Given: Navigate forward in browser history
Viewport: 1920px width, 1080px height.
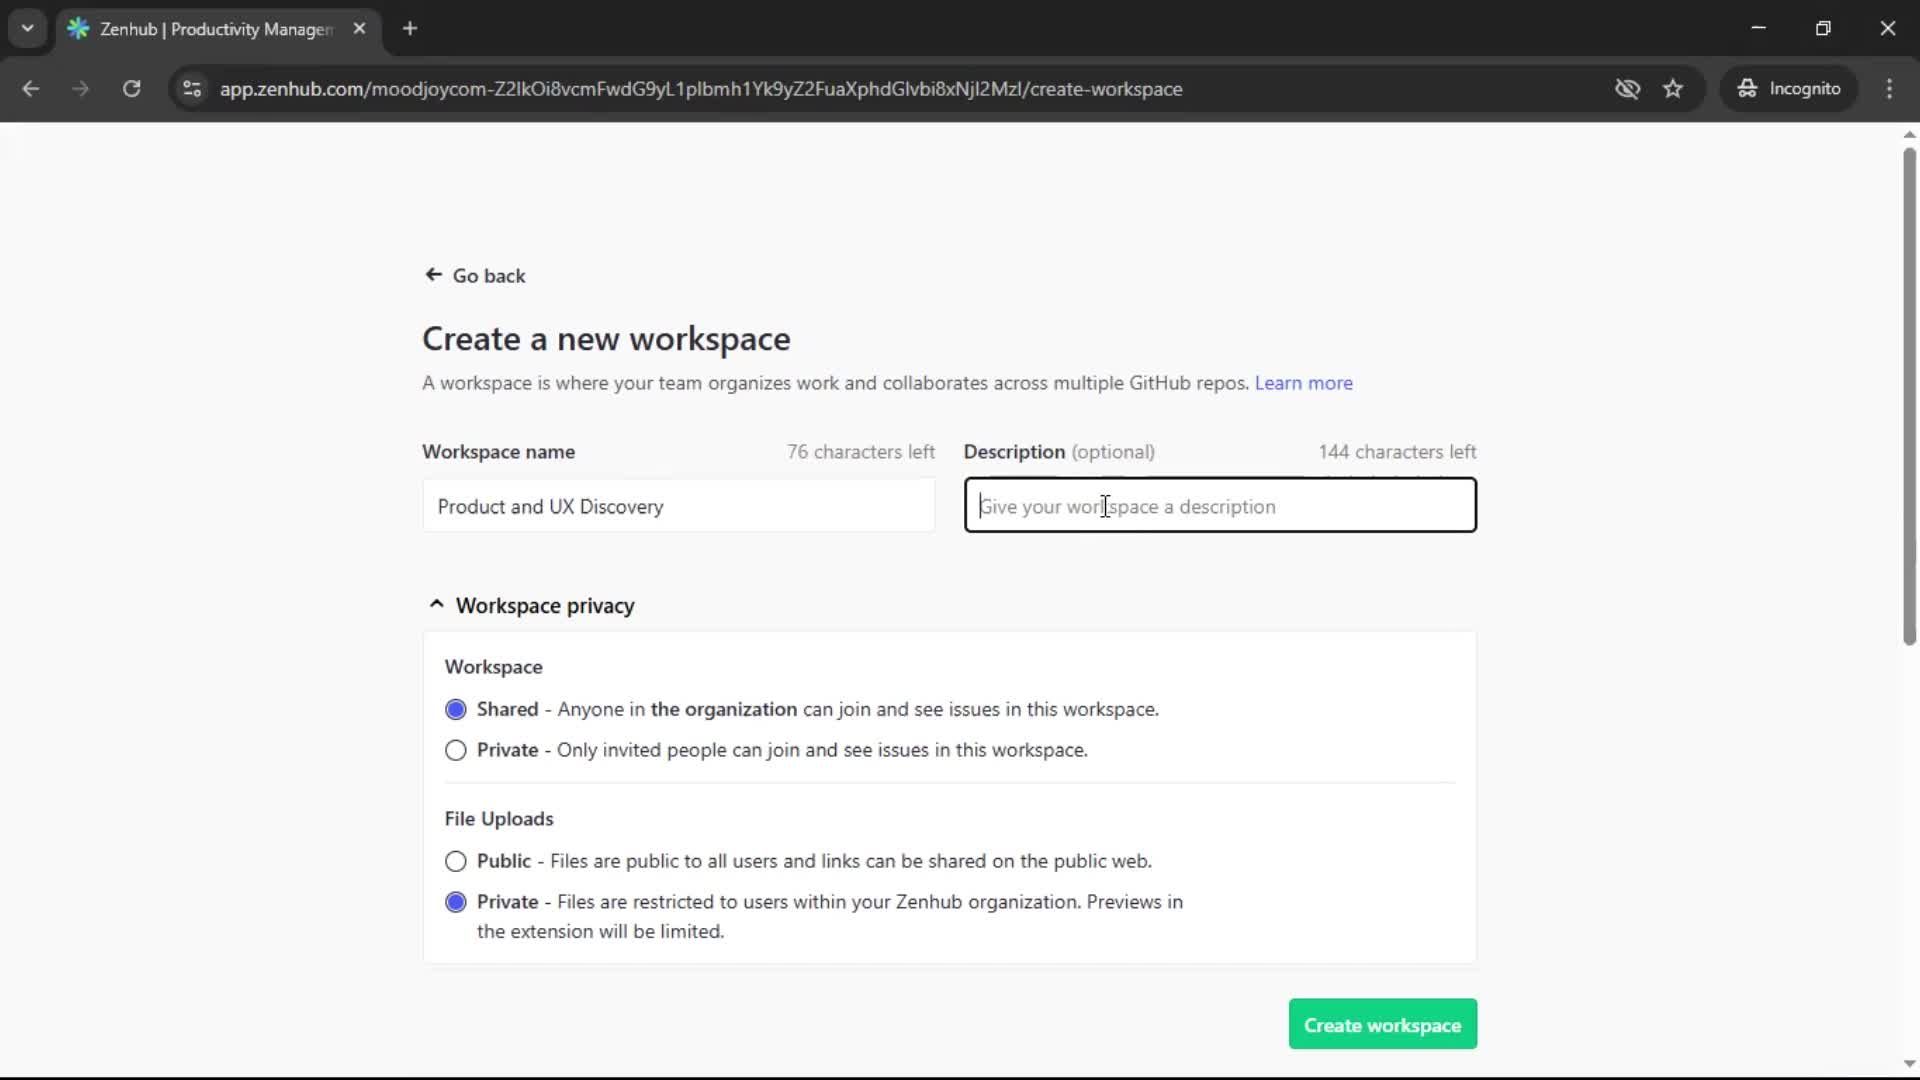Looking at the screenshot, I should pyautogui.click(x=80, y=88).
